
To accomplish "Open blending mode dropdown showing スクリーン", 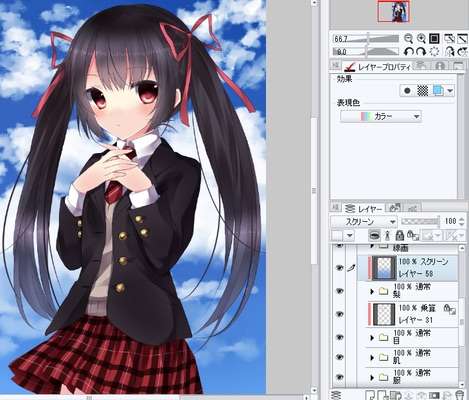I will point(364,221).
